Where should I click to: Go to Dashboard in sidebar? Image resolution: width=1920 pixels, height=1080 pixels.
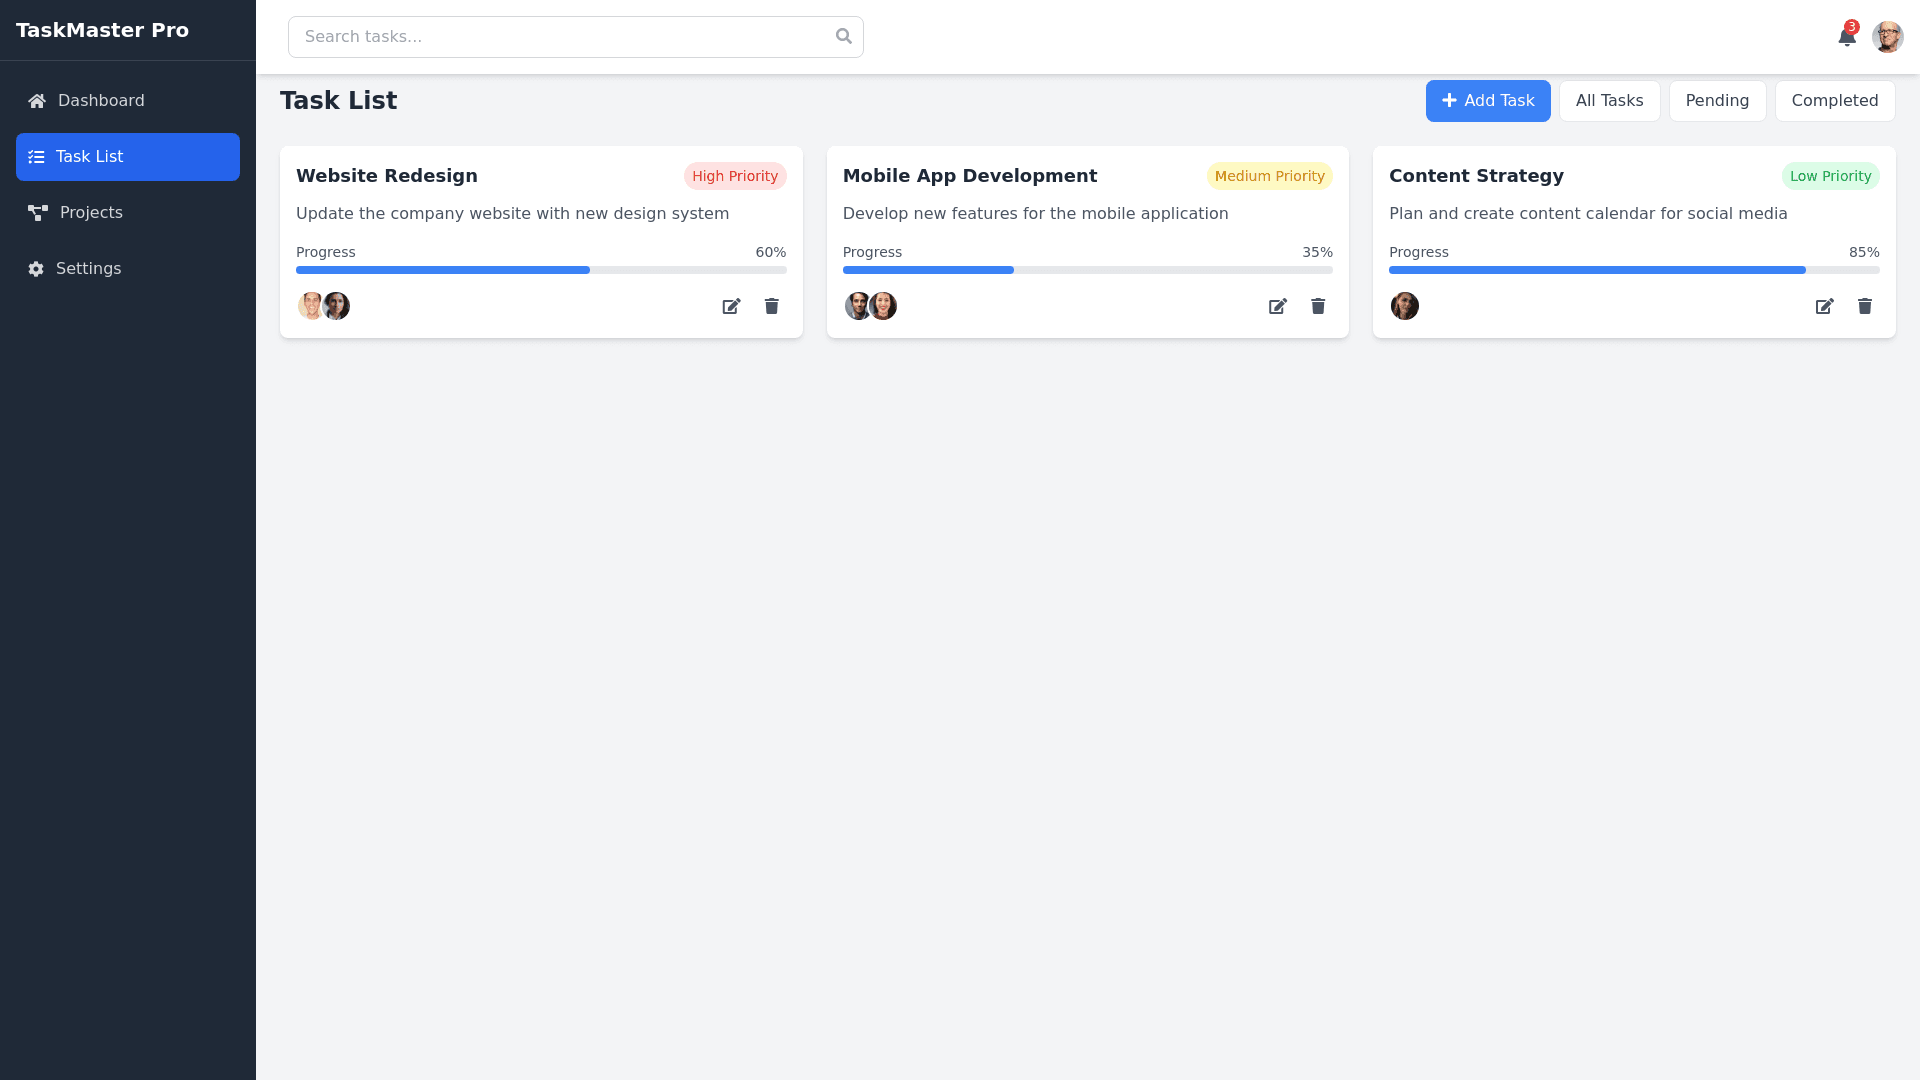pyautogui.click(x=100, y=101)
